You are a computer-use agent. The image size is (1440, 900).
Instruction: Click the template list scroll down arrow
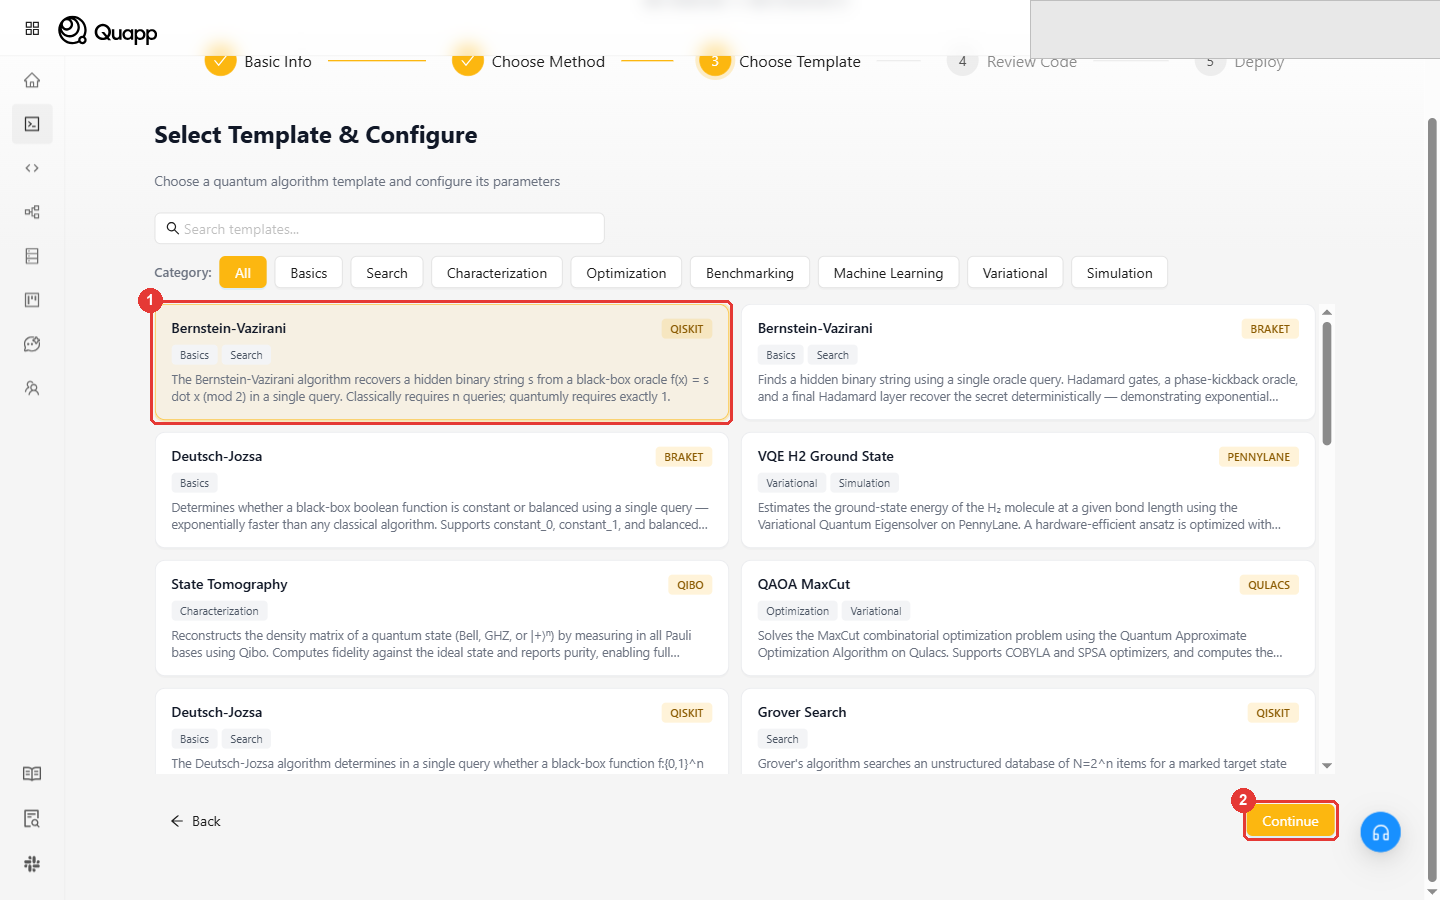(x=1327, y=766)
